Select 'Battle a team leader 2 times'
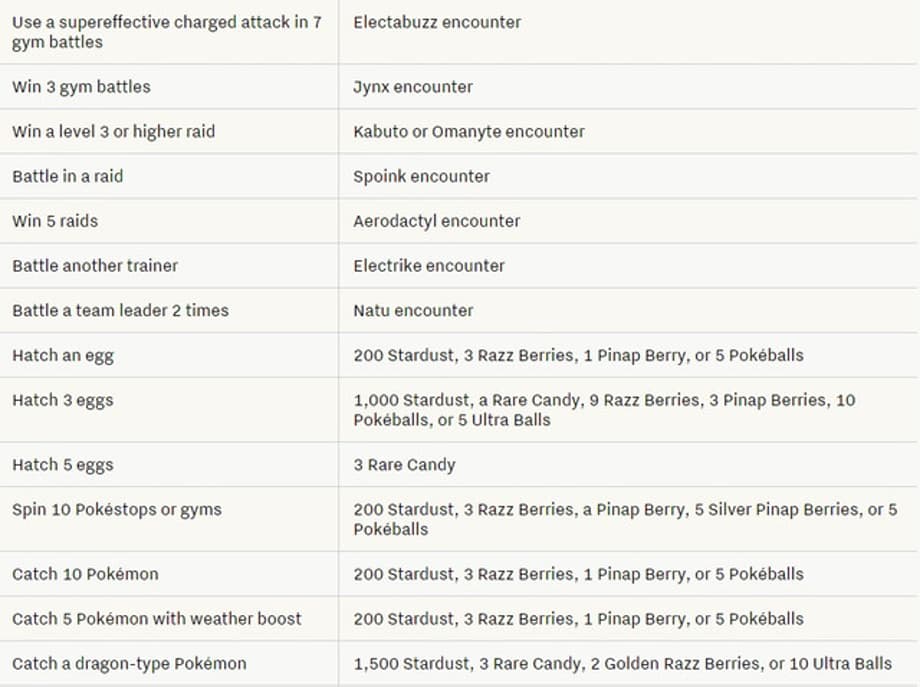Image resolution: width=920 pixels, height=687 pixels. (x=120, y=310)
